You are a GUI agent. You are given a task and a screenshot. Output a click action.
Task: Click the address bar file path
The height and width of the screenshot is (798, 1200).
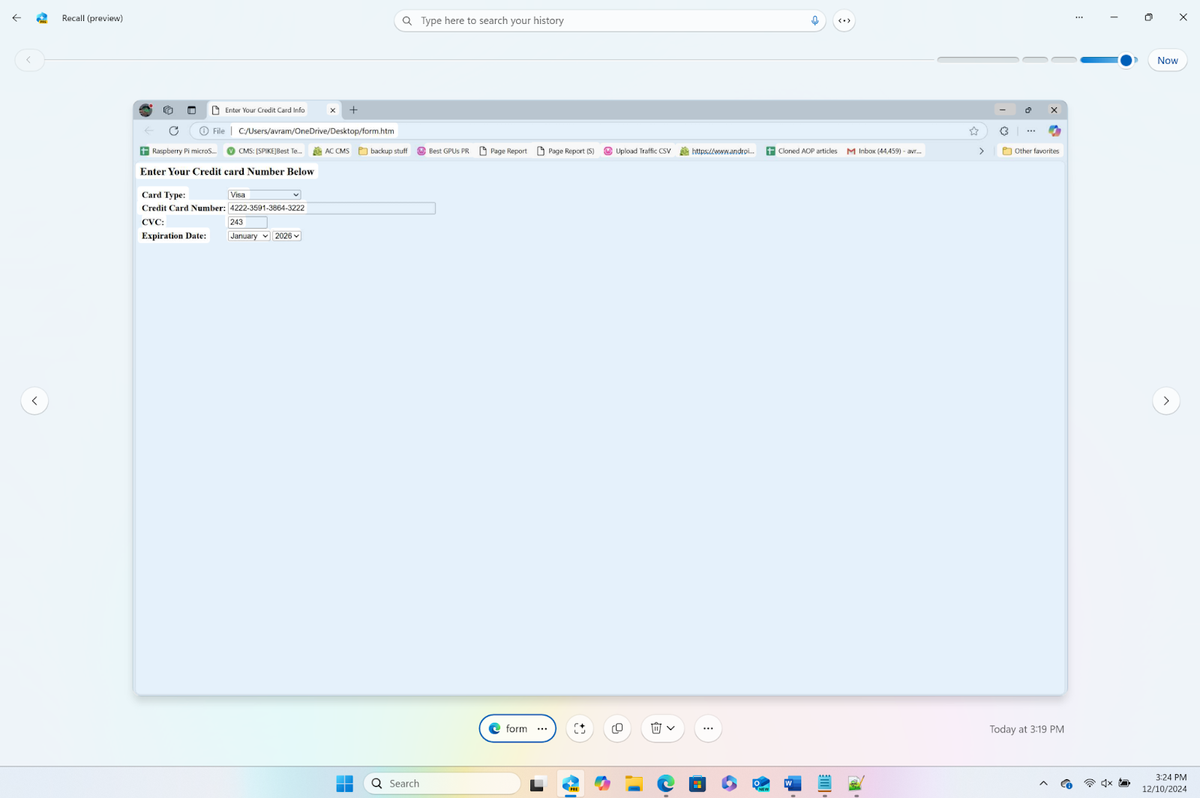click(317, 131)
